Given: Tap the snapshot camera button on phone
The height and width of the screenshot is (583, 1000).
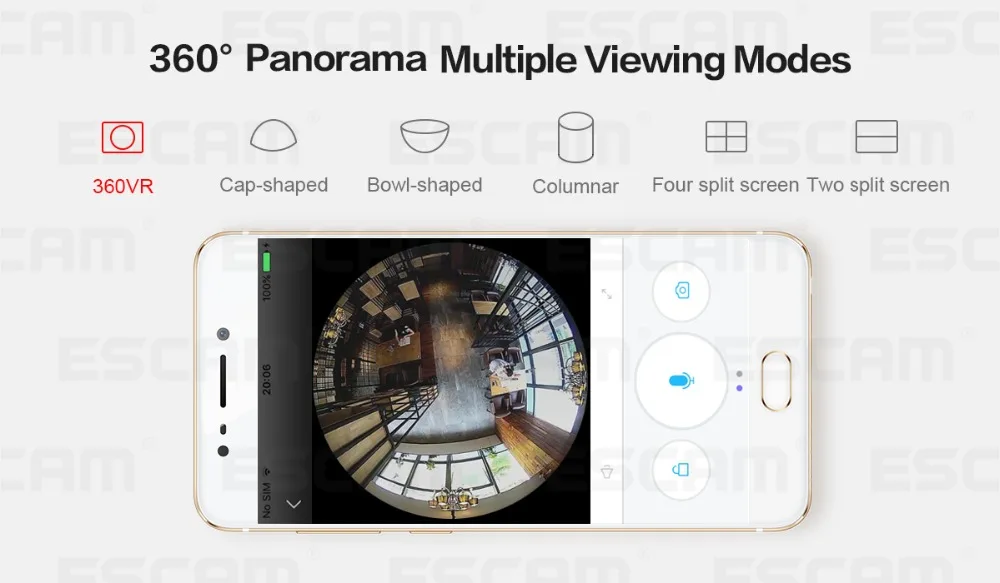Looking at the screenshot, I should click(681, 291).
